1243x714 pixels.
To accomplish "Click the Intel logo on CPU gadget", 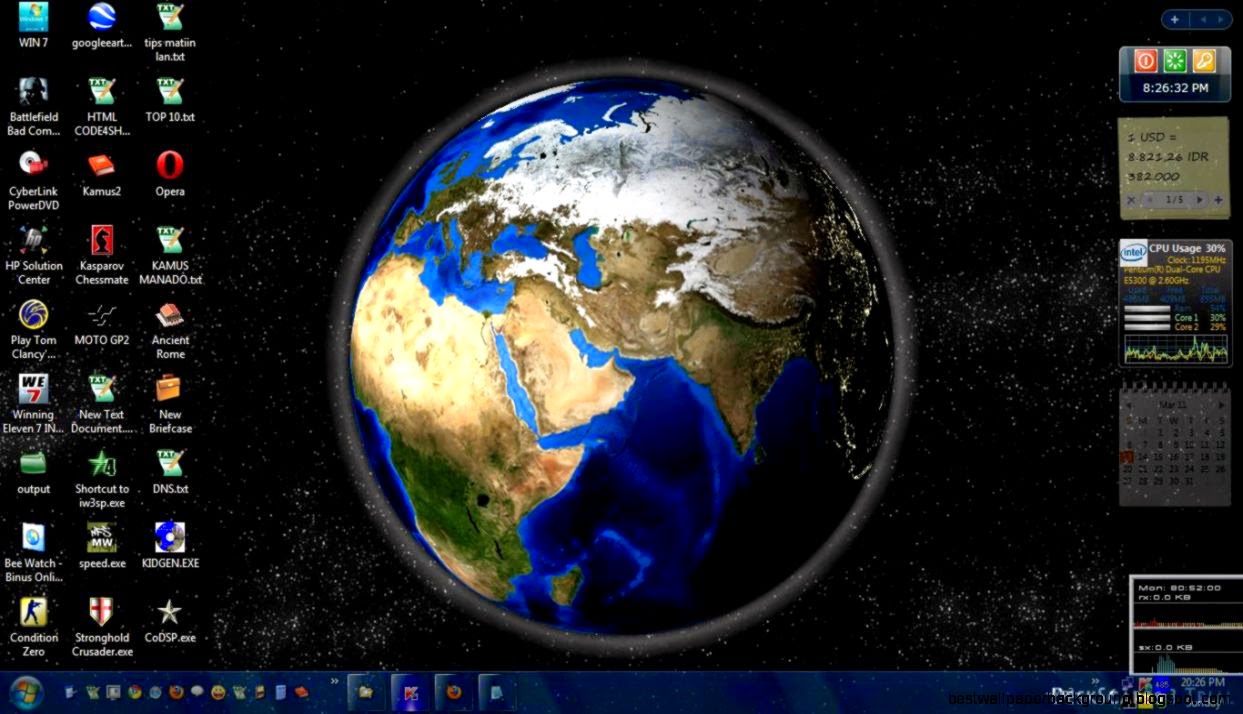I will click(x=1133, y=253).
